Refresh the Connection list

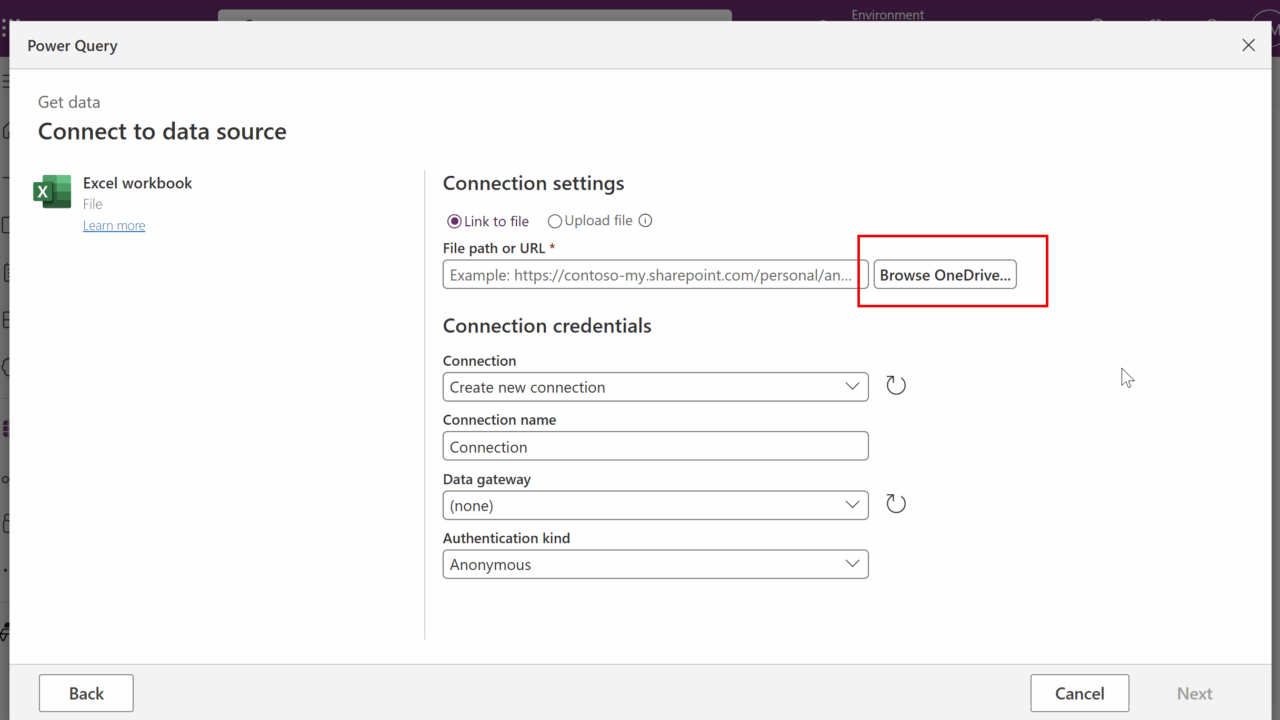tap(896, 386)
